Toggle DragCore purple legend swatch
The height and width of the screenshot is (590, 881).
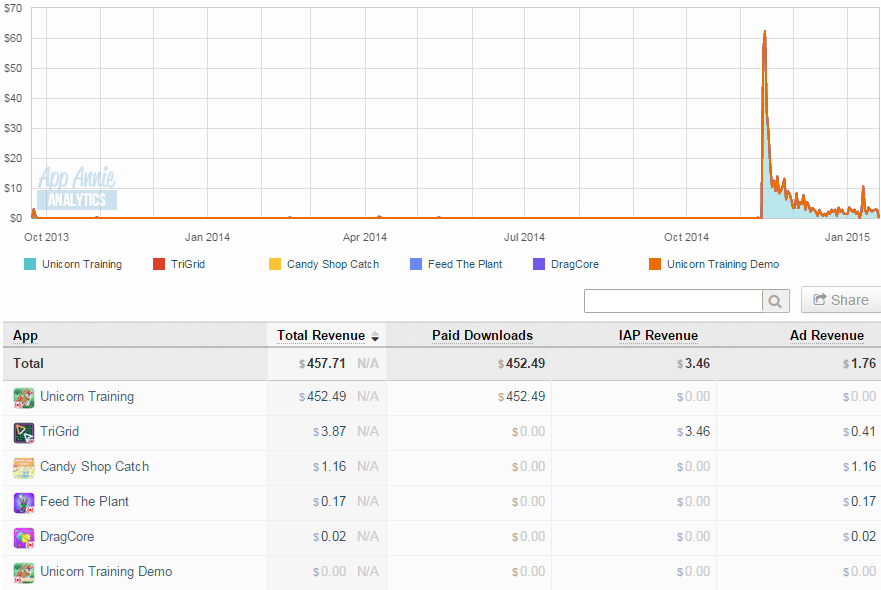[x=539, y=264]
